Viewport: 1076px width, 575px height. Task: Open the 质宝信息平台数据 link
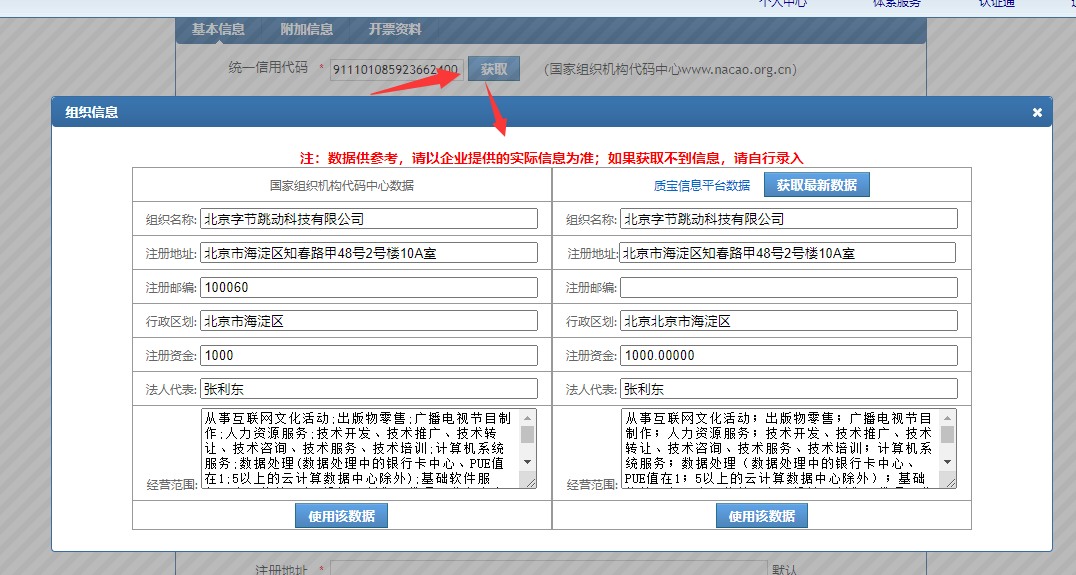[701, 185]
